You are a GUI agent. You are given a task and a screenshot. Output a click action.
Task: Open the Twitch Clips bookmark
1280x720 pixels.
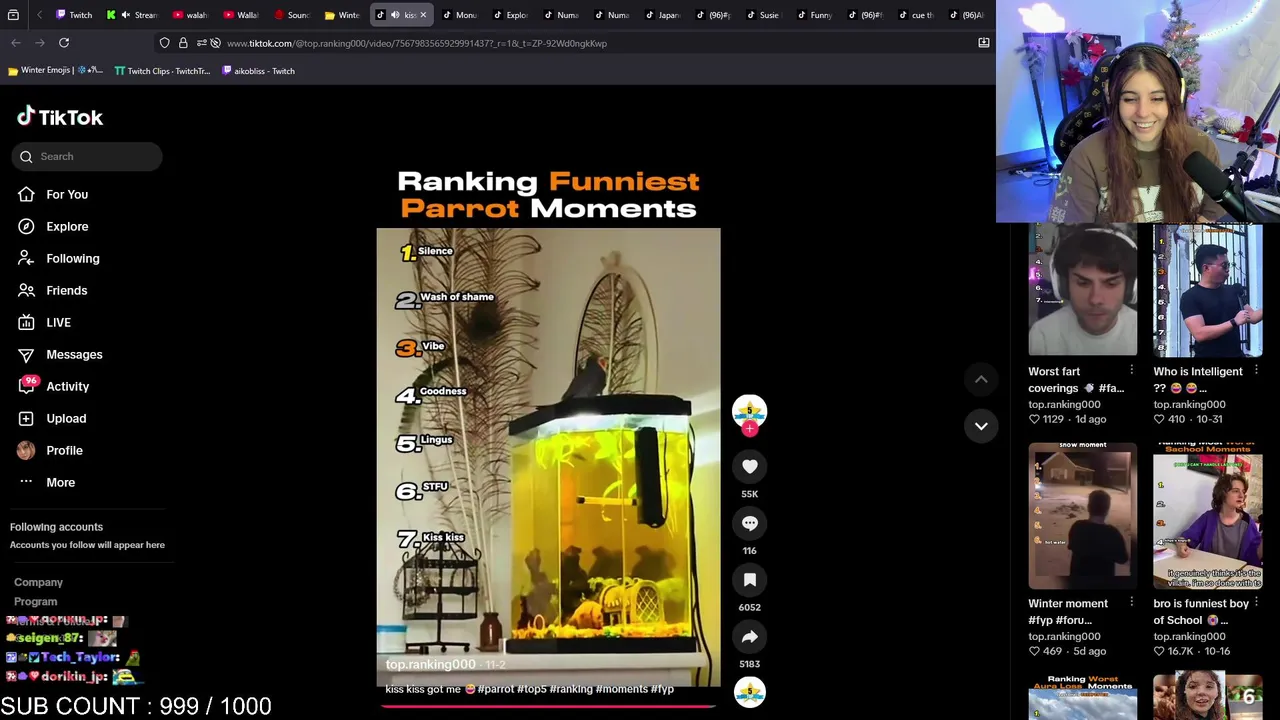click(162, 71)
